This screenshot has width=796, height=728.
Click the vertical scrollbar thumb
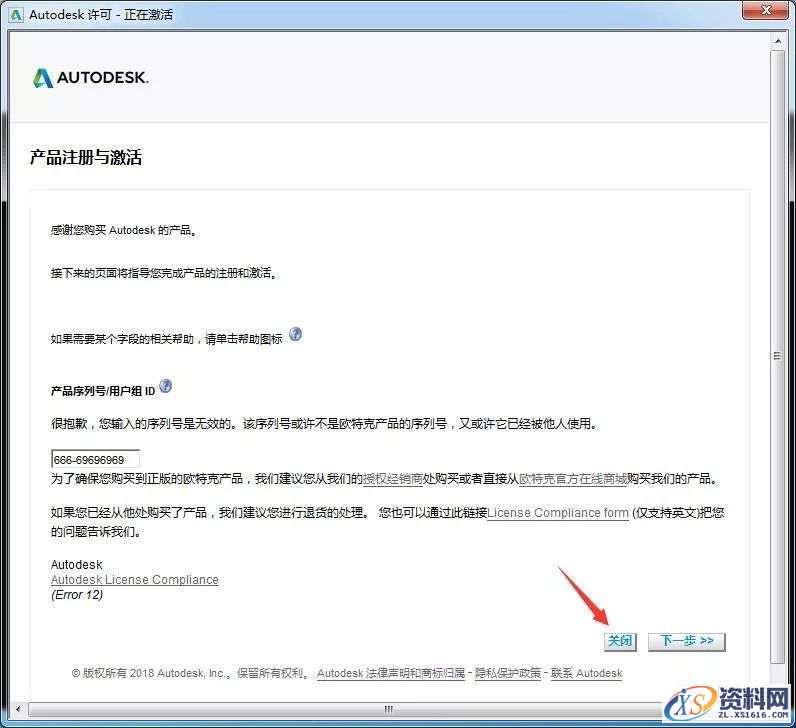(778, 355)
